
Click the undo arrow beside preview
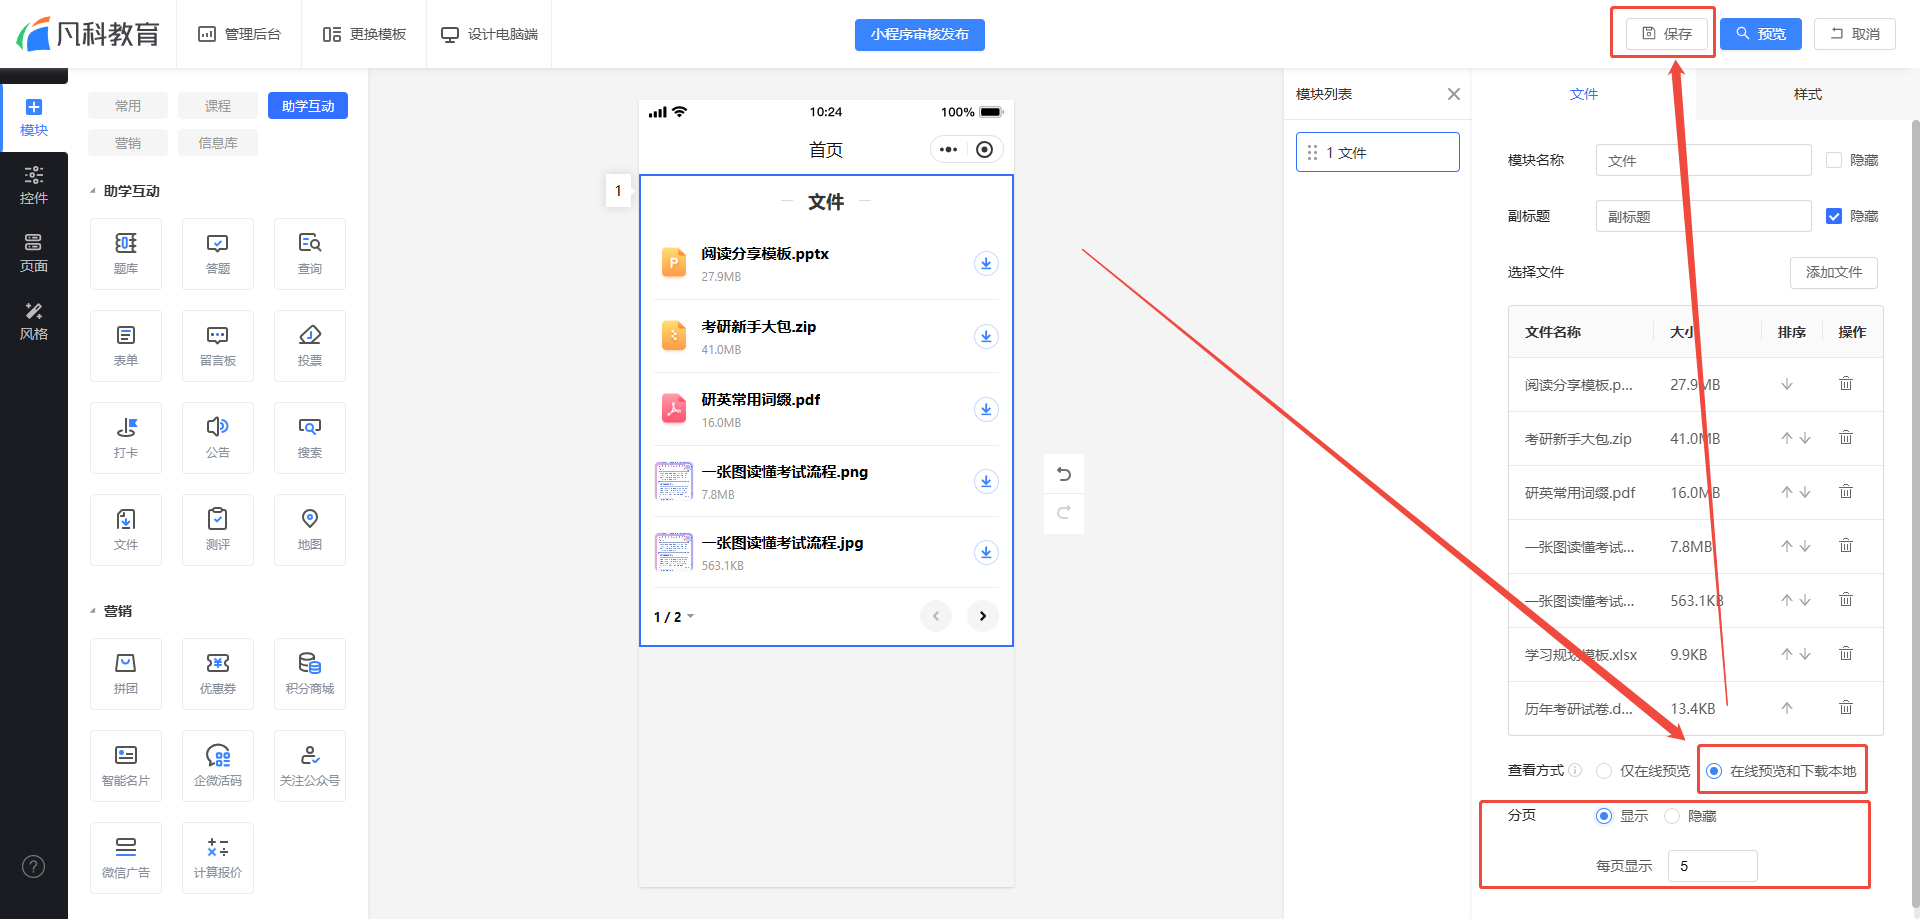(1064, 474)
